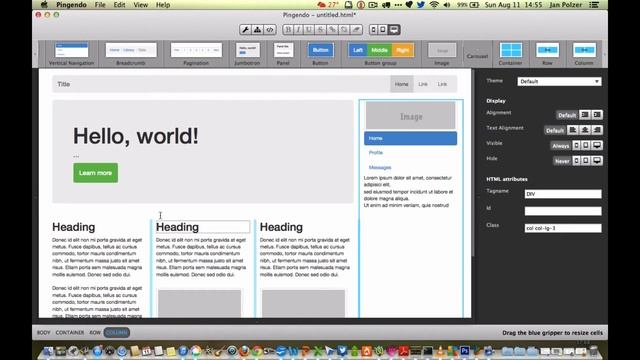Set Text Alignment to right icon

[597, 130]
